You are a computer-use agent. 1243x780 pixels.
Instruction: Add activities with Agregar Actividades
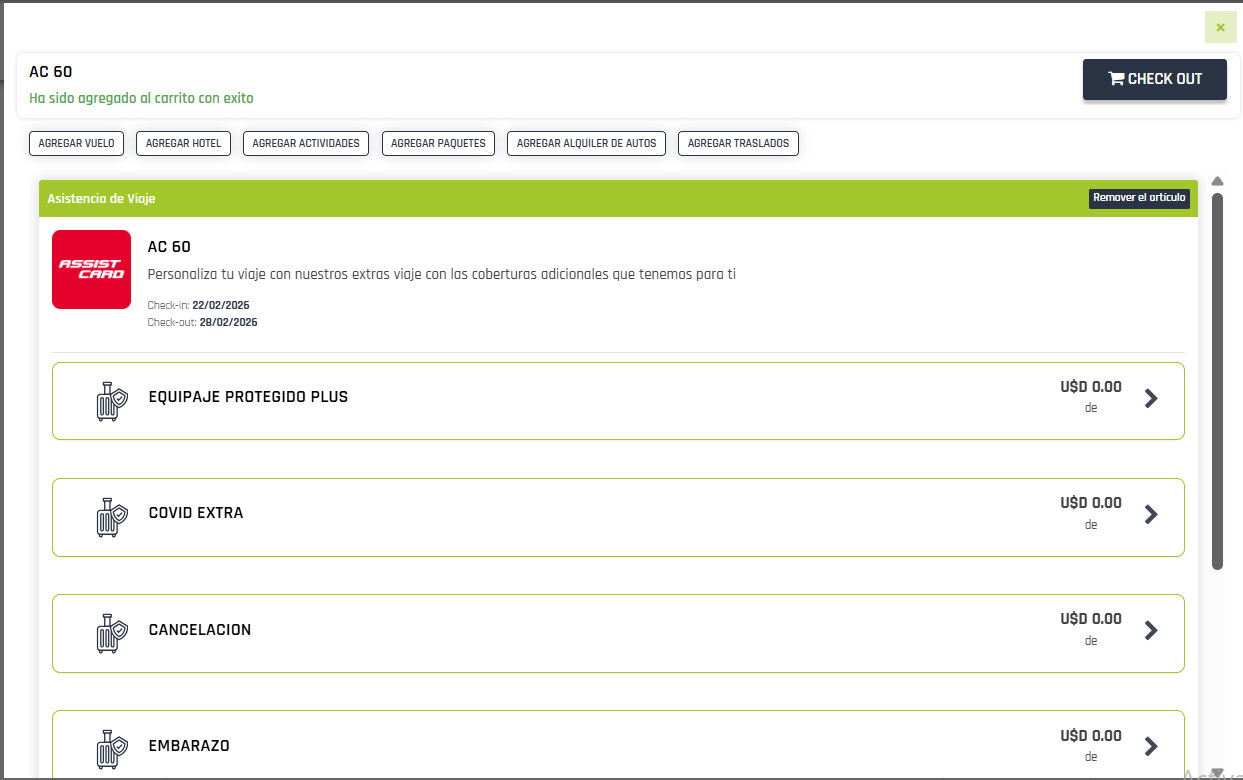[x=306, y=143]
